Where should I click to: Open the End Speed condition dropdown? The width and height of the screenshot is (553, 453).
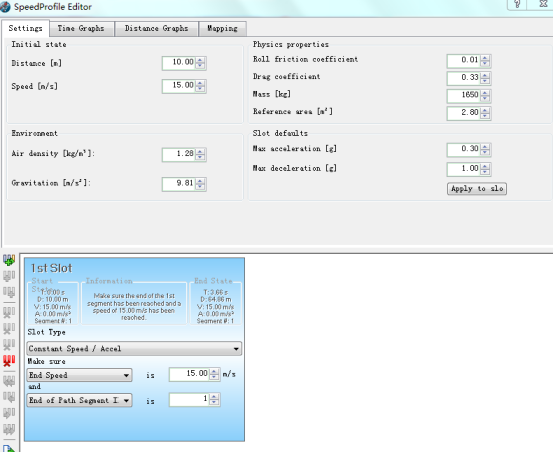[79, 375]
